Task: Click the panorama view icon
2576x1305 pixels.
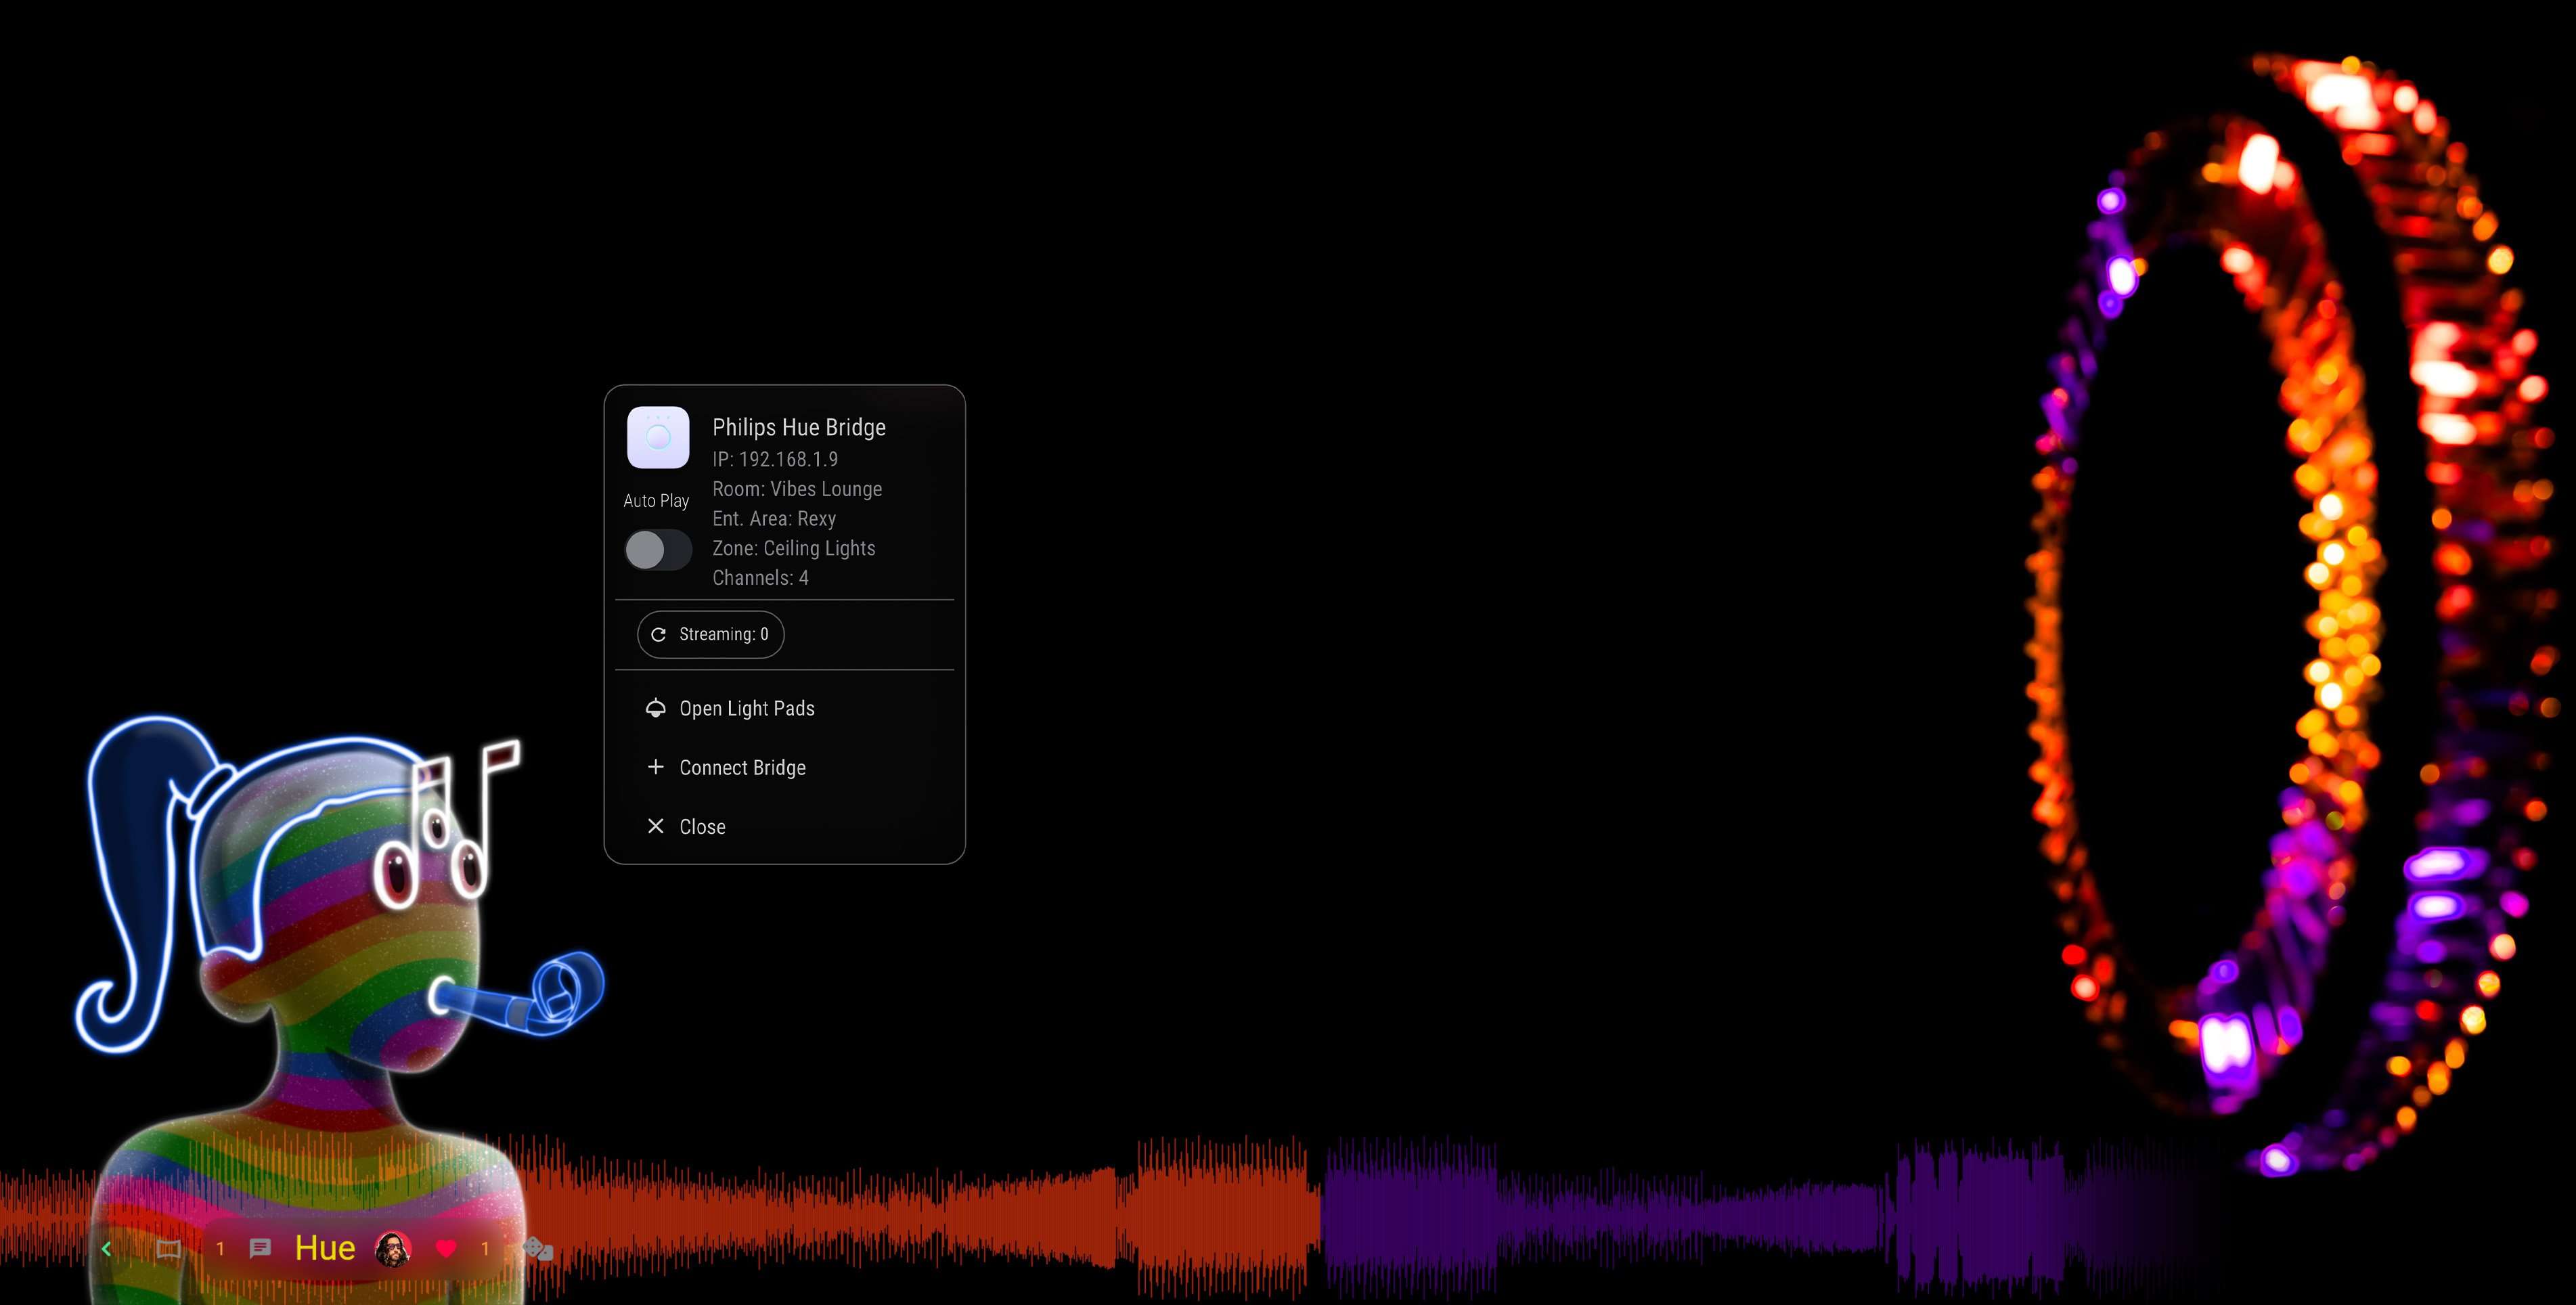Action: (x=169, y=1248)
